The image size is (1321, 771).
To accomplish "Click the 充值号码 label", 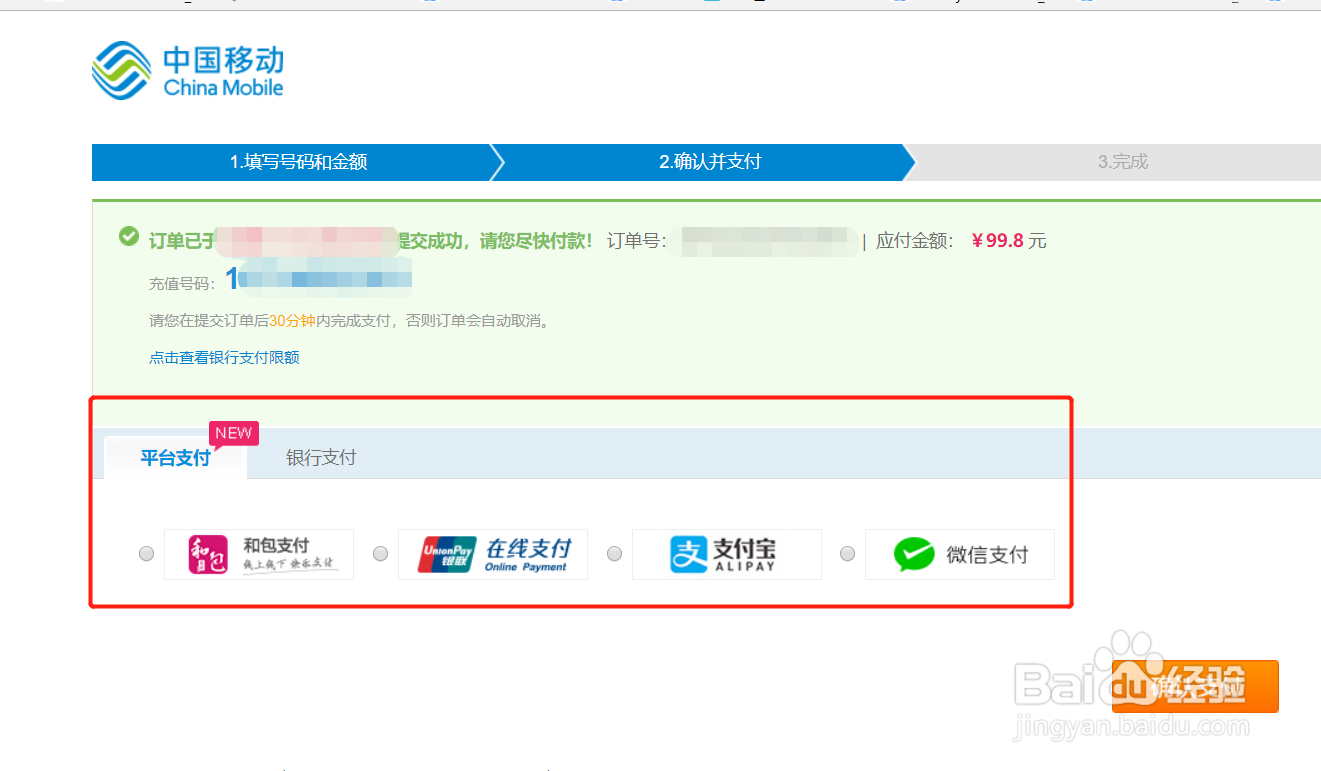I will (x=182, y=284).
